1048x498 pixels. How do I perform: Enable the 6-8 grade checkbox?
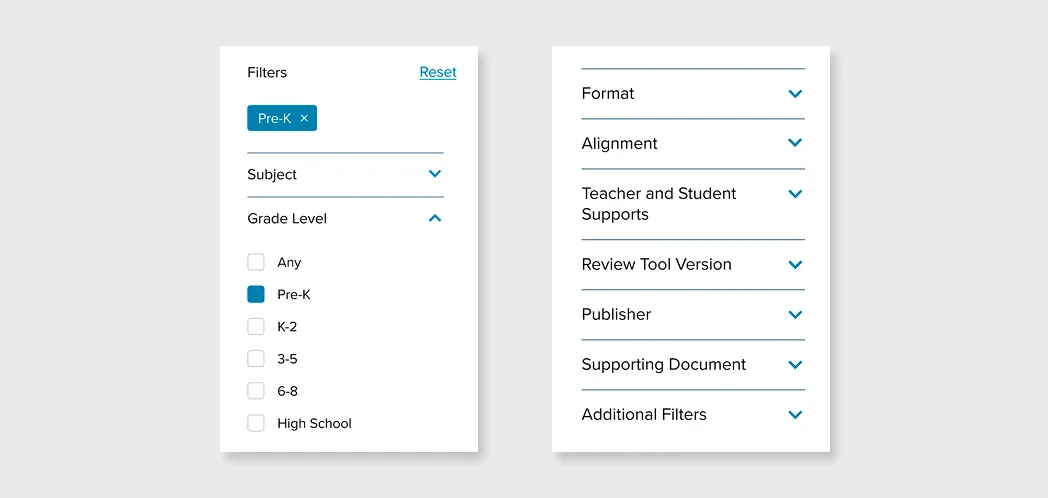point(256,391)
